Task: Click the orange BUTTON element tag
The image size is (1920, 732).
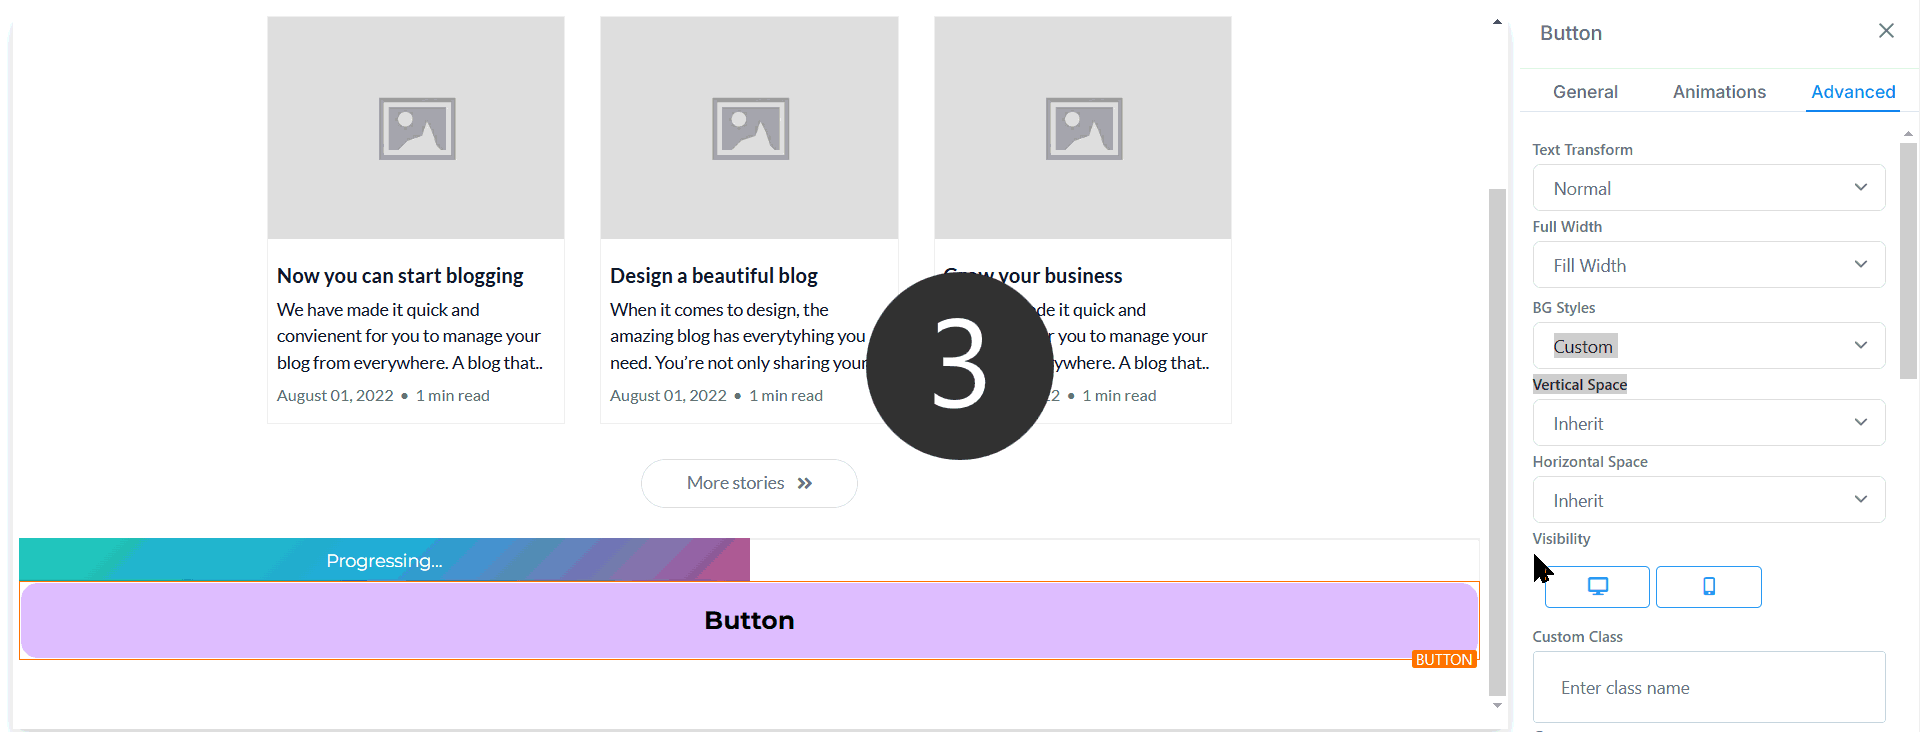Action: coord(1443,660)
